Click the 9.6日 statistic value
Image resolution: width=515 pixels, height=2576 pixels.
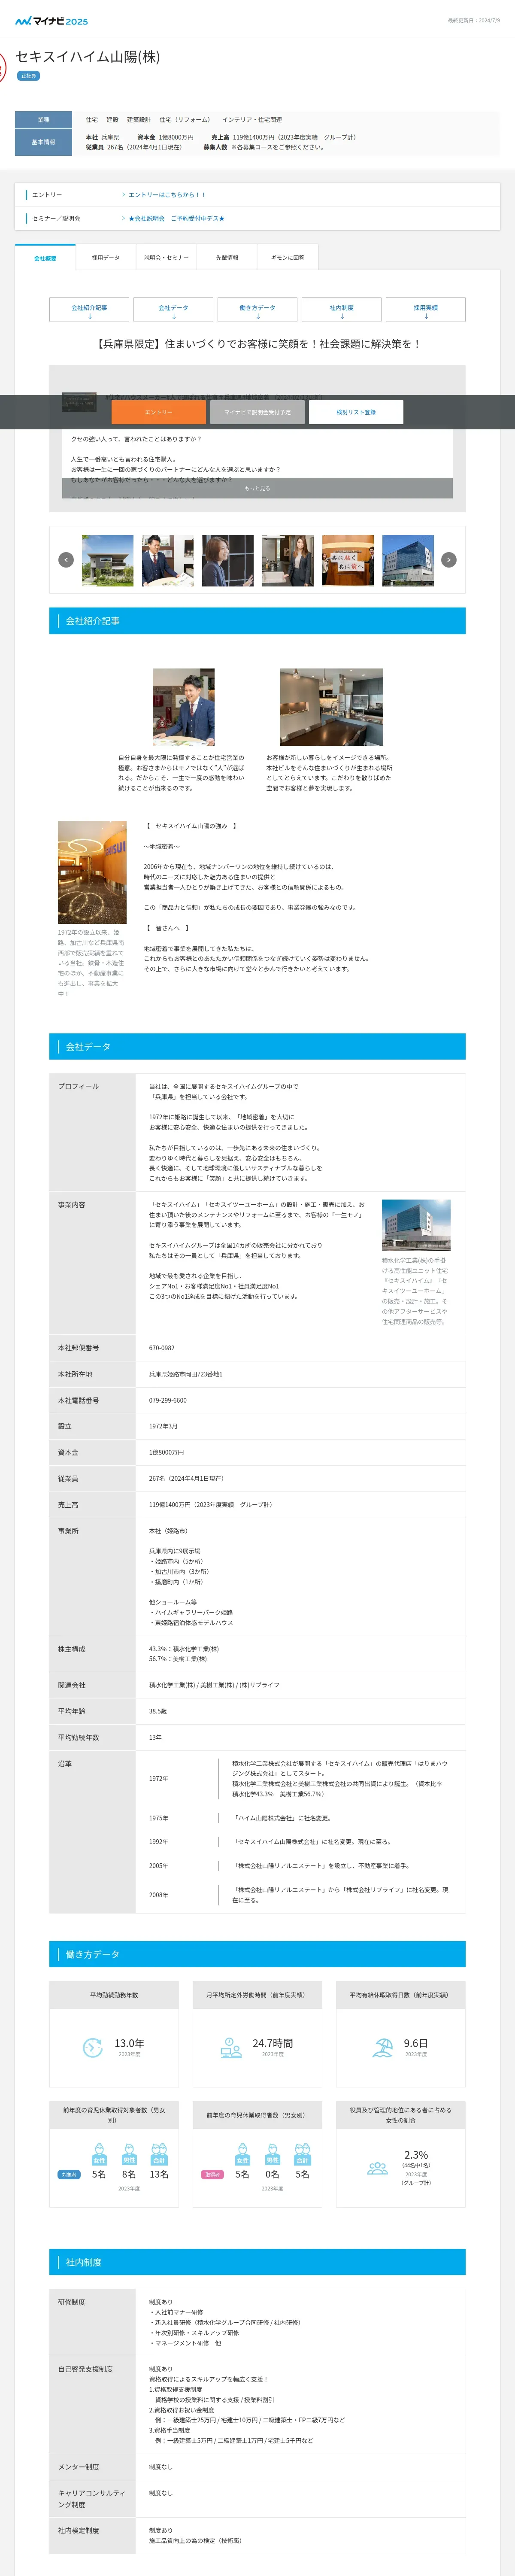click(x=416, y=2043)
